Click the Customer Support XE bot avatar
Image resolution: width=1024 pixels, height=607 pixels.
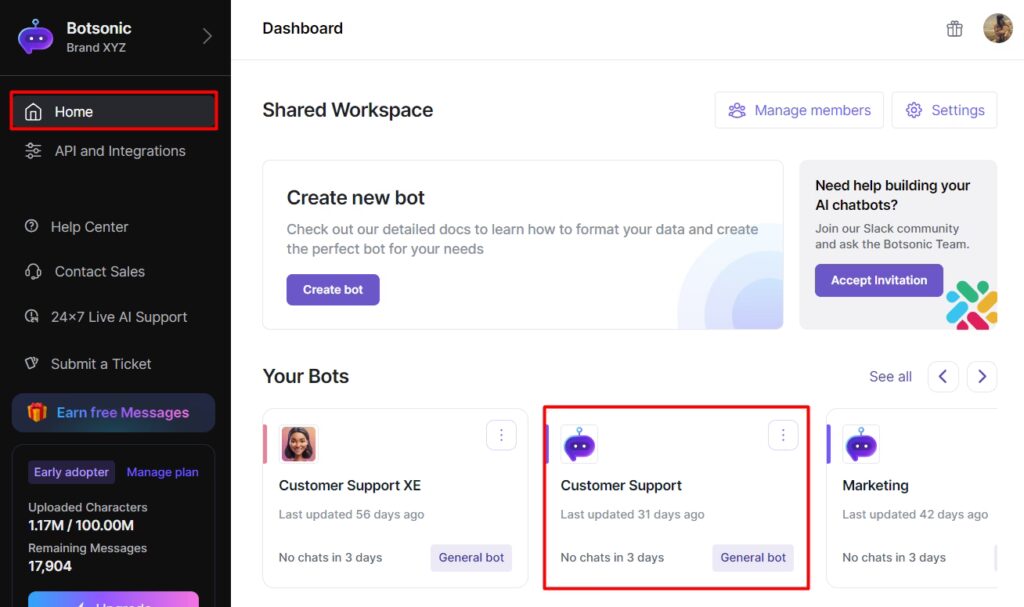click(298, 444)
